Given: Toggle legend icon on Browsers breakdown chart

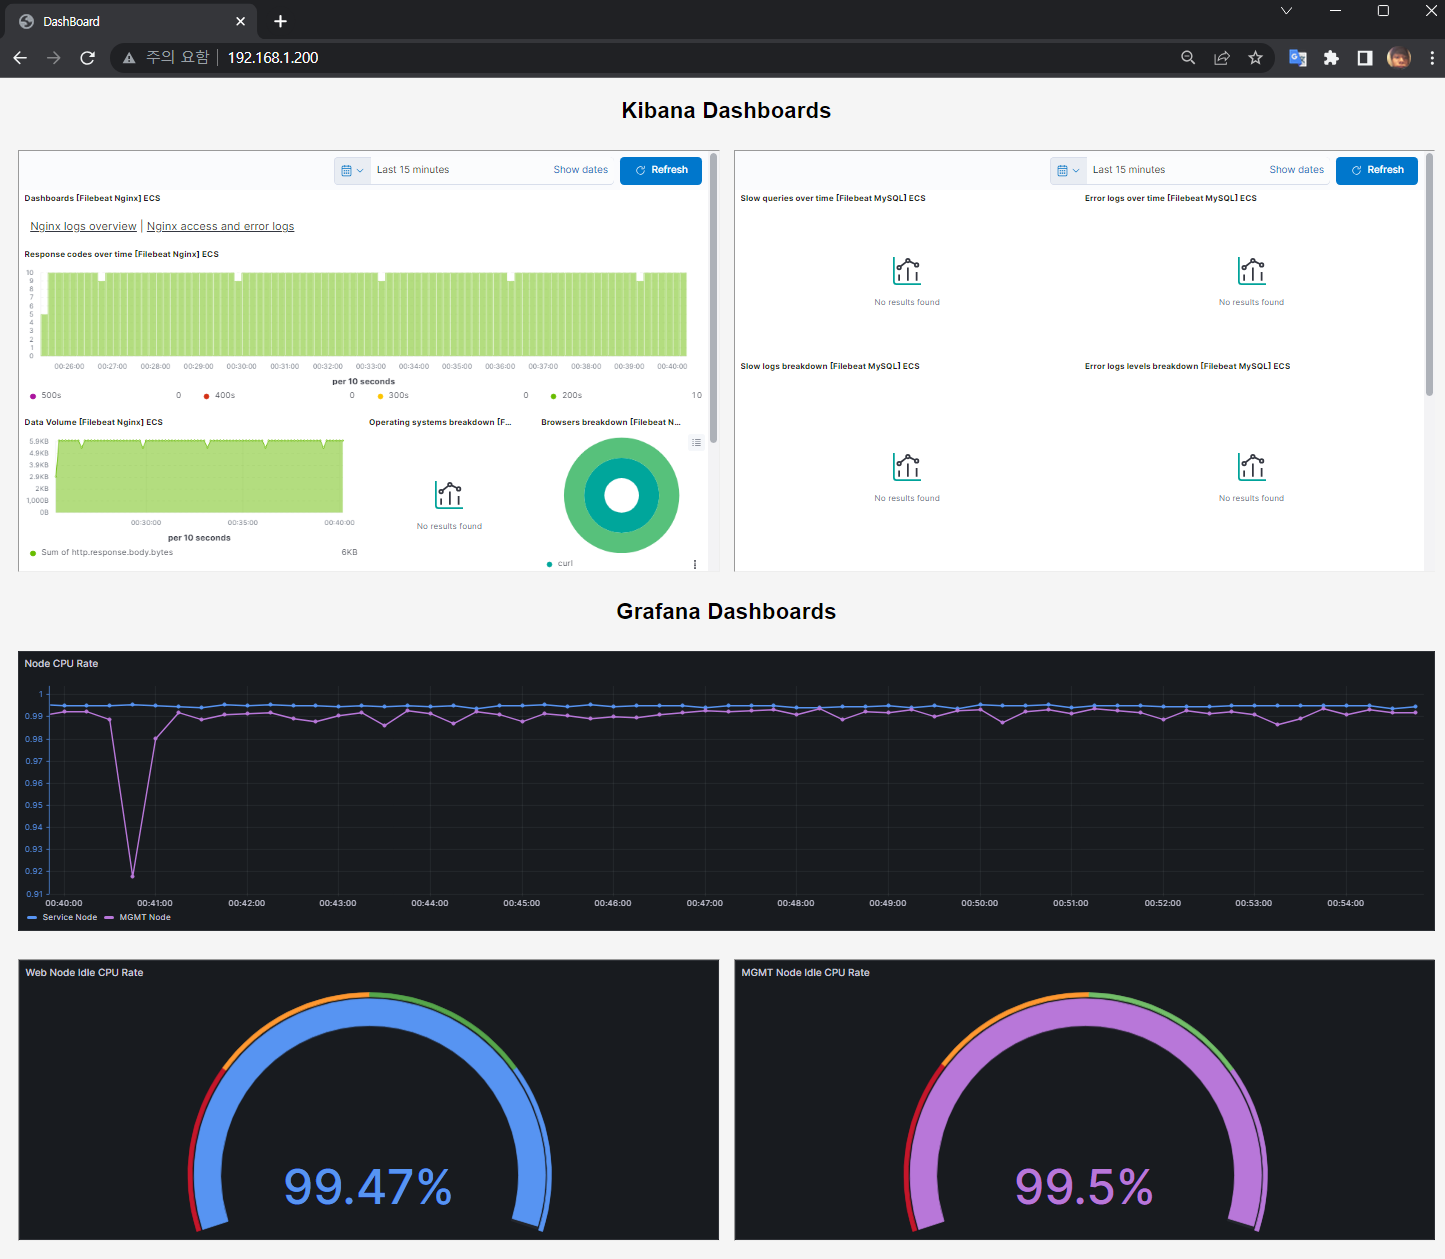Looking at the screenshot, I should coord(696,442).
